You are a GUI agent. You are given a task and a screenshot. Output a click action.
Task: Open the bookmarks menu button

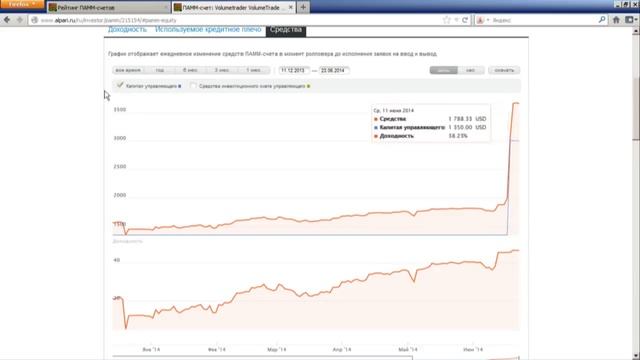point(631,20)
